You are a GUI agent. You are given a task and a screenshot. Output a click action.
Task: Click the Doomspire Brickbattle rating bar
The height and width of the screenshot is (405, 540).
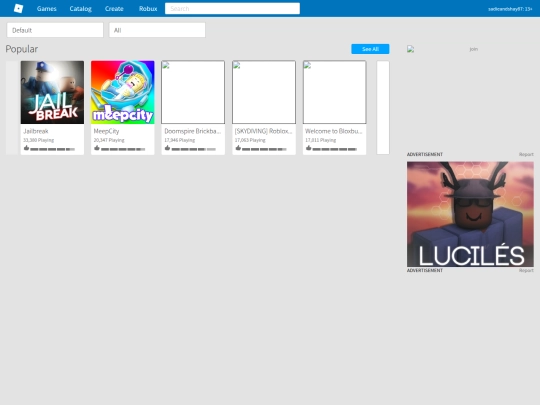[194, 149]
